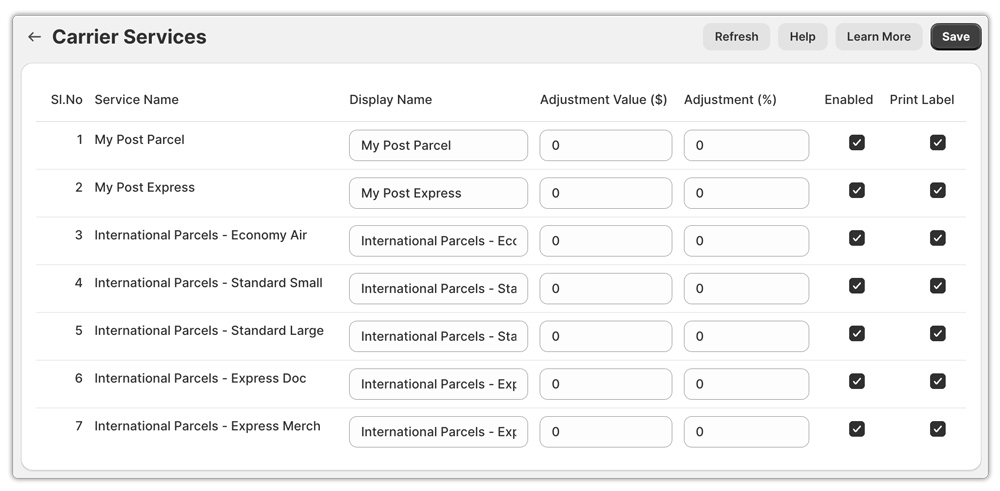Click the Learn More button
The height and width of the screenshot is (491, 1000).
tap(878, 37)
